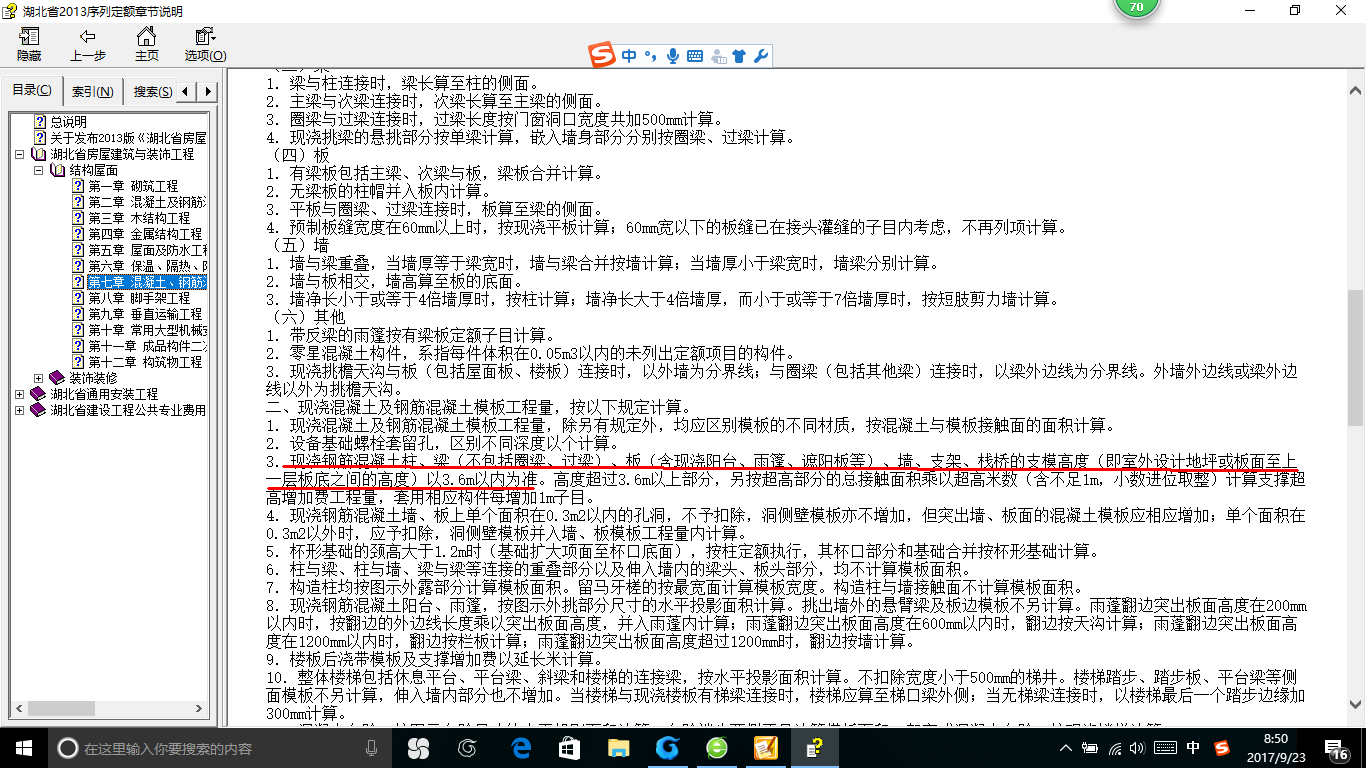
Task: Open Microsoft Edge from taskbar
Action: [521, 748]
